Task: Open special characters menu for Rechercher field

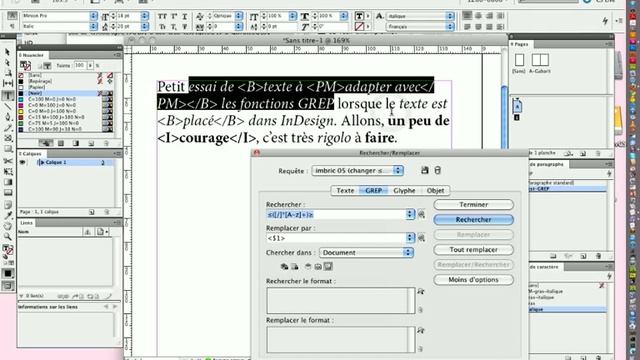Action: pos(421,214)
